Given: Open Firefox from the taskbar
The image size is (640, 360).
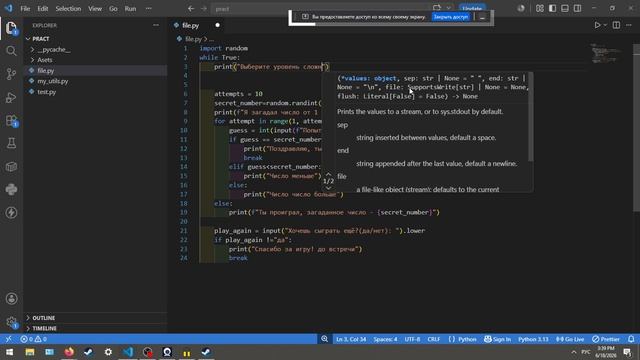Looking at the screenshot, I should click(x=69, y=352).
